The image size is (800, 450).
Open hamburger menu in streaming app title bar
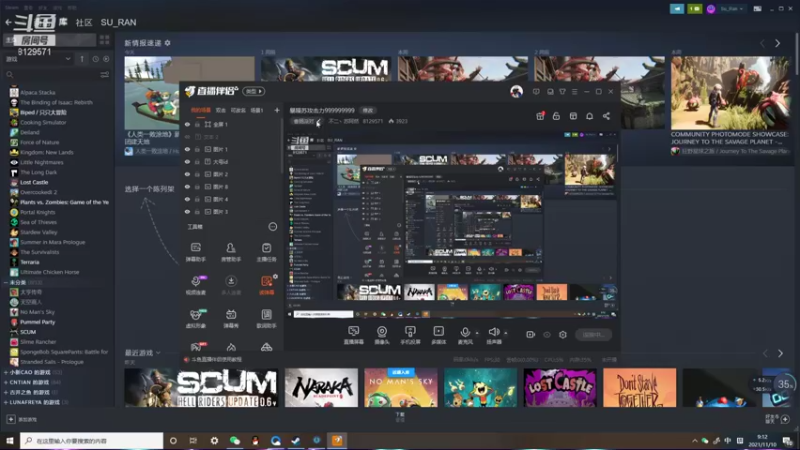click(574, 92)
